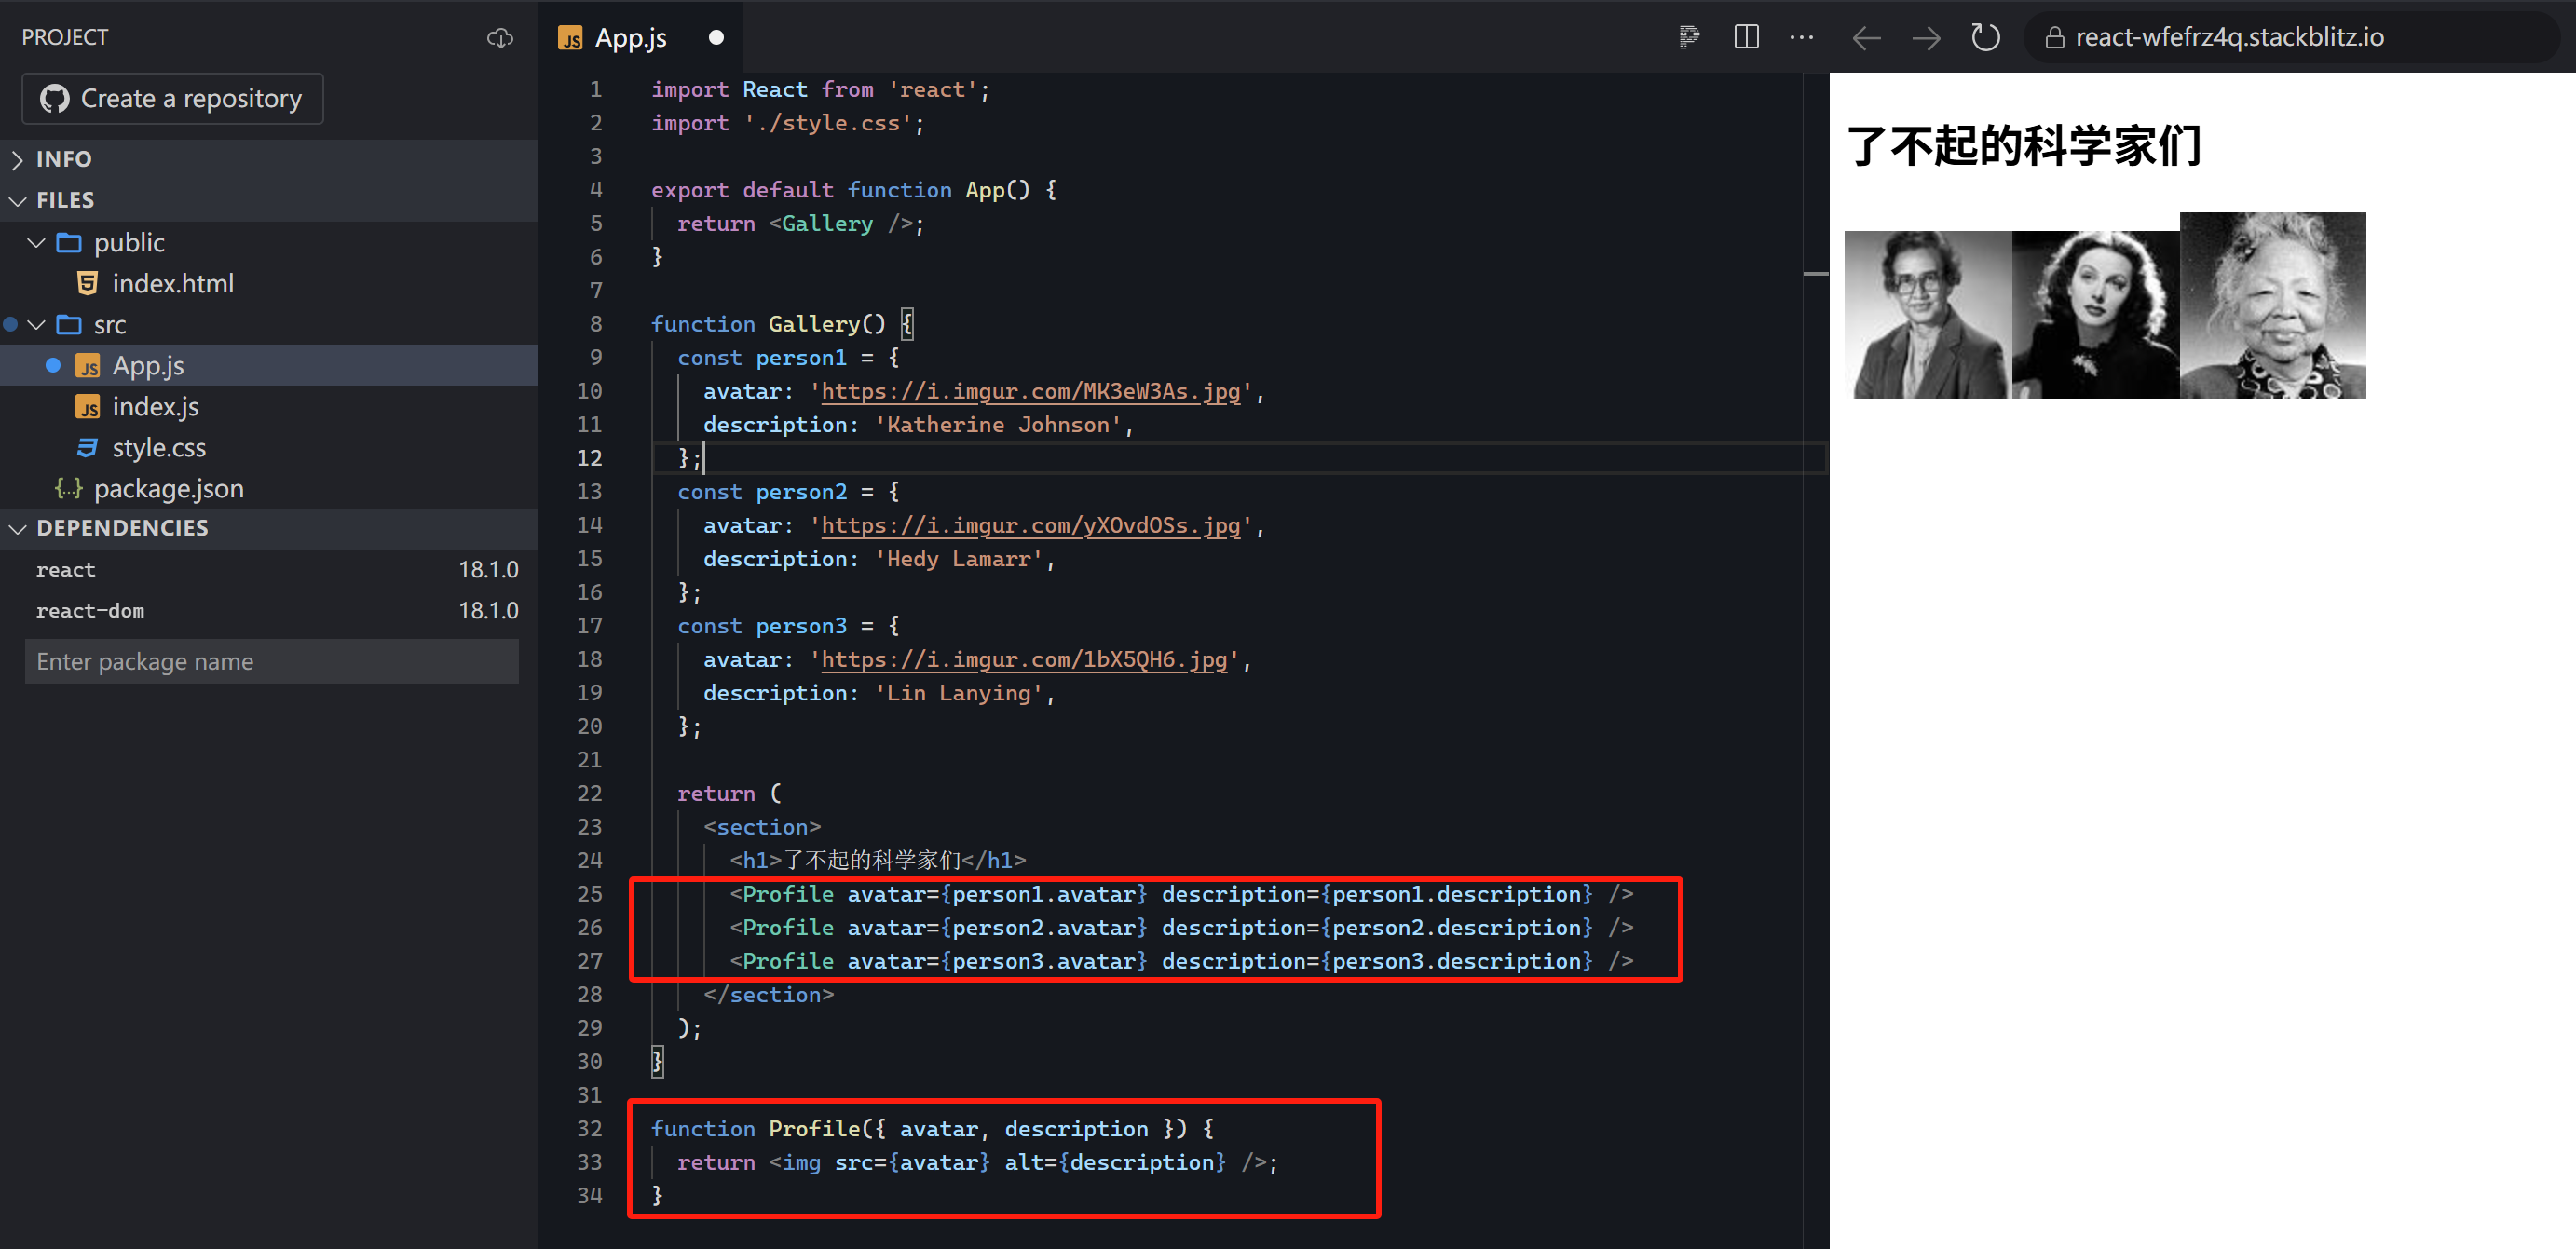
Task: Expand the INFO section
Action: [x=63, y=159]
